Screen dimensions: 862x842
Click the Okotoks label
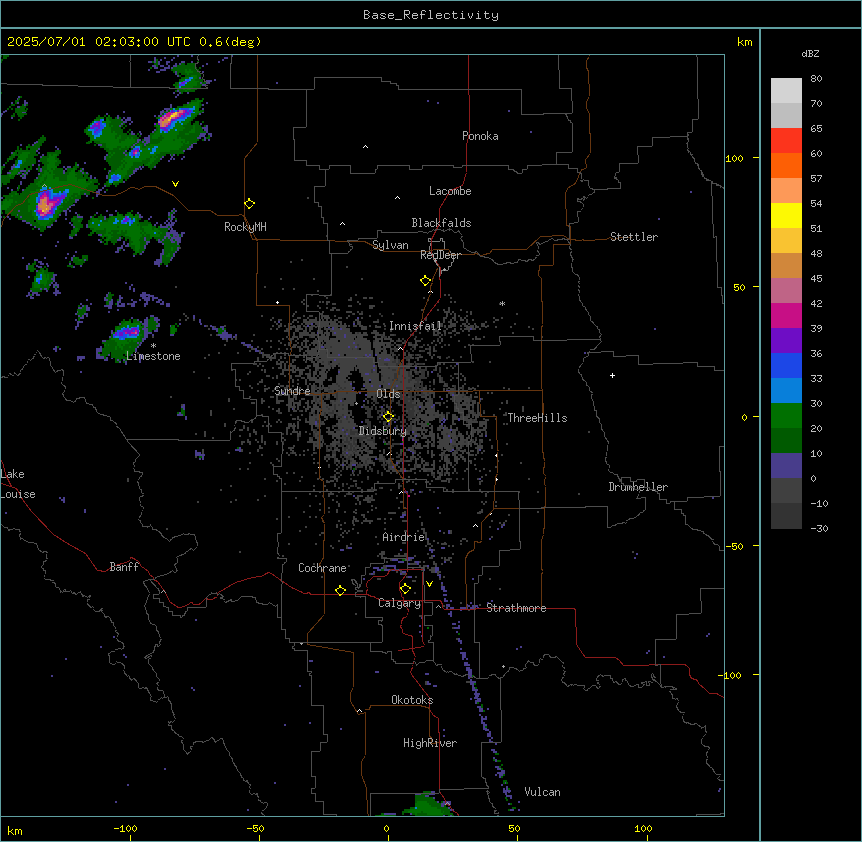coord(412,700)
